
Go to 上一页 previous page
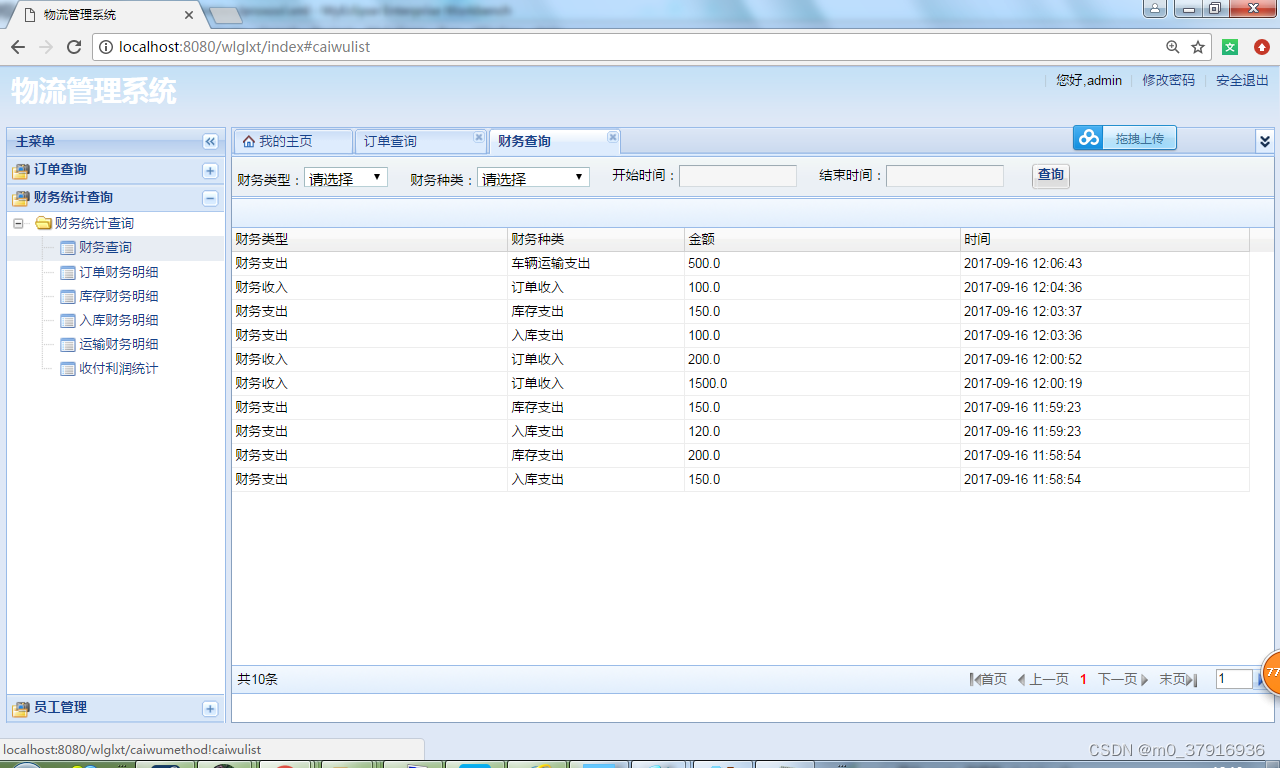click(1043, 680)
